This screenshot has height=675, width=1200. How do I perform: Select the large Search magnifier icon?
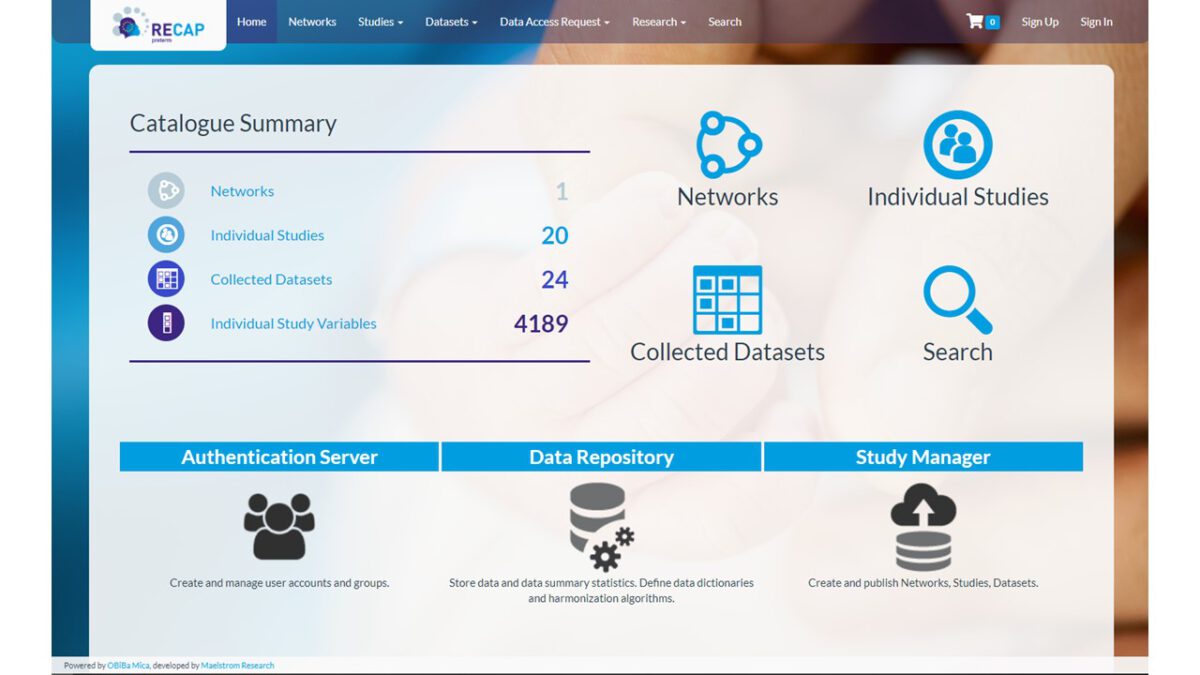click(957, 300)
